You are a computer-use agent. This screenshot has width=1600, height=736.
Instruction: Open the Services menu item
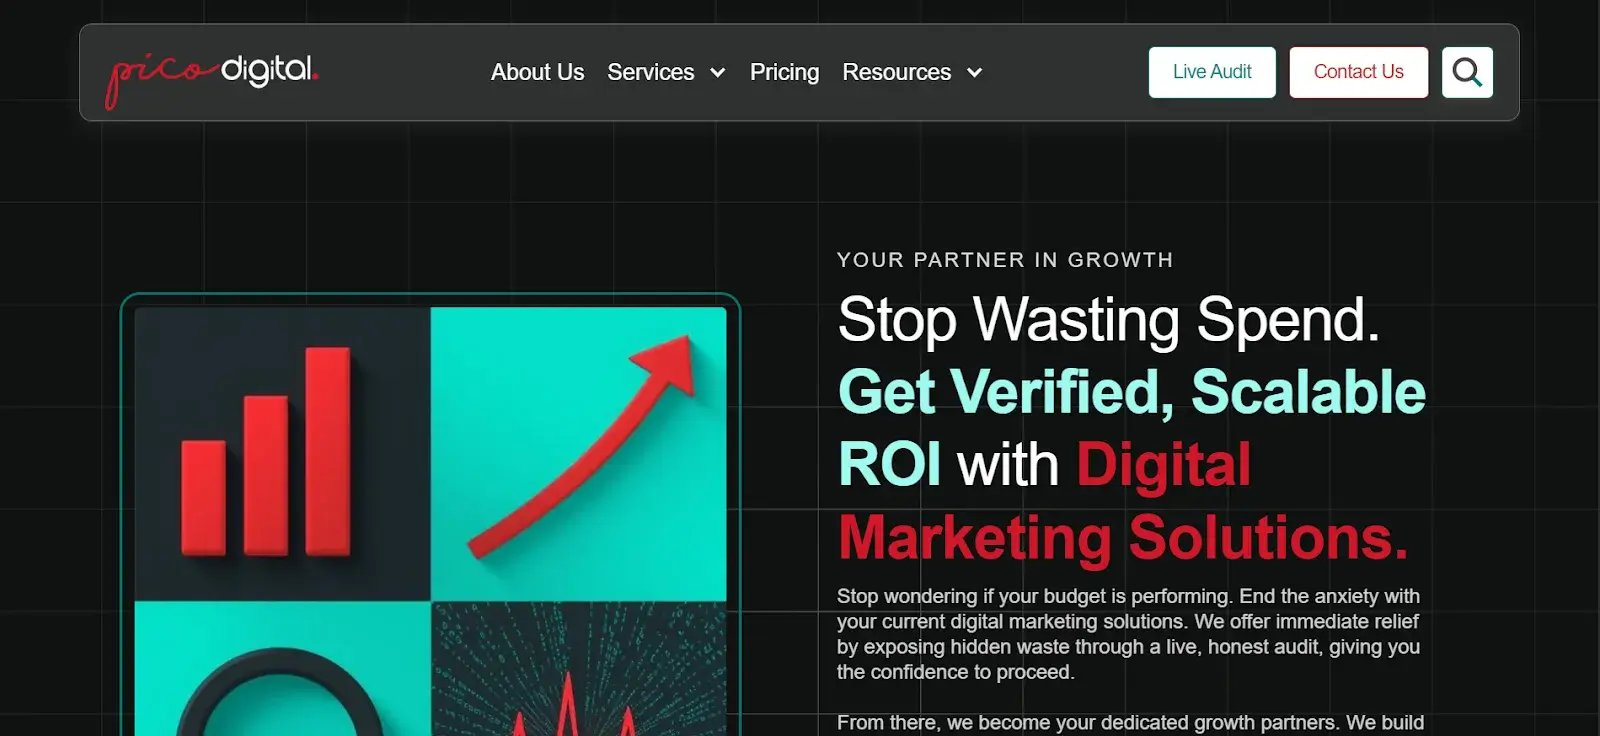650,73
